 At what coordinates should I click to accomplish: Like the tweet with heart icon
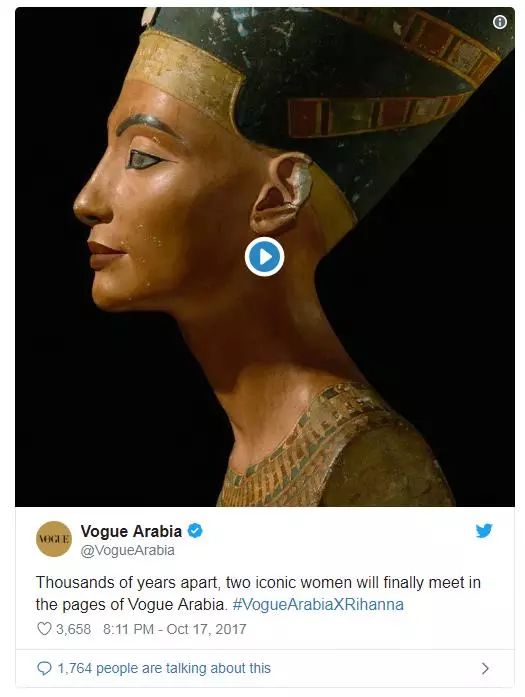44,629
